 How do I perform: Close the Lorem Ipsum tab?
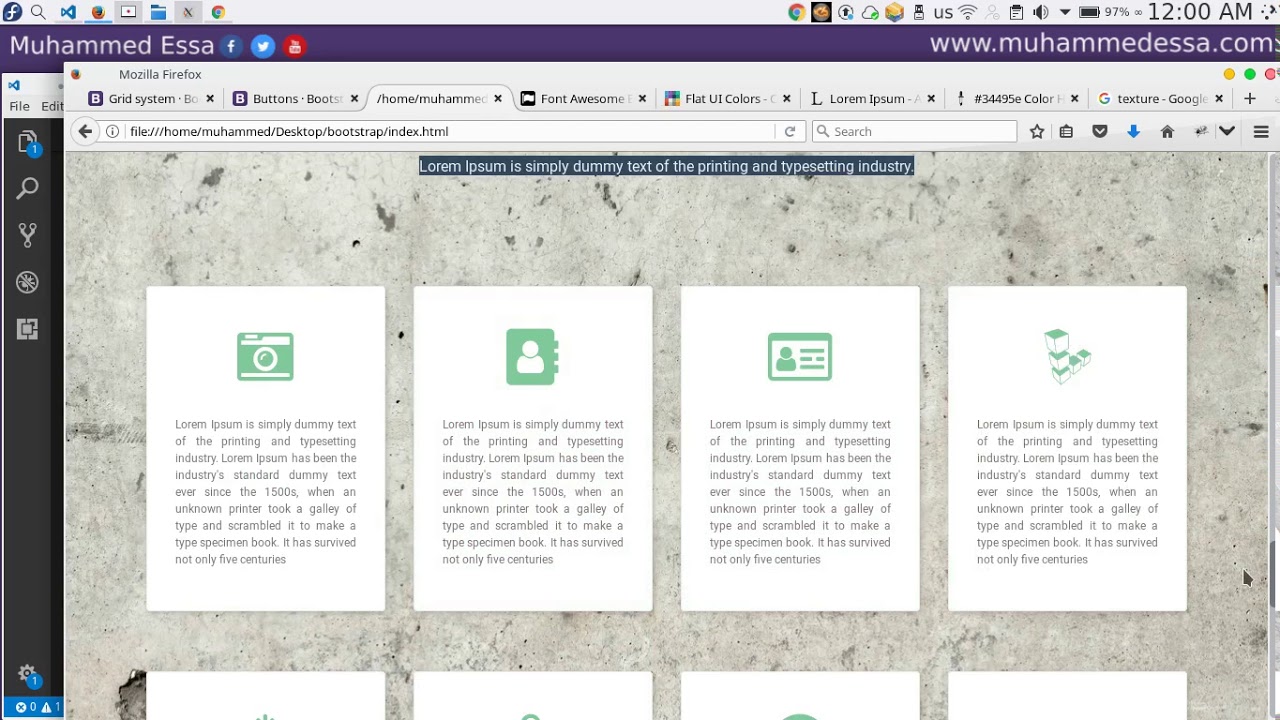click(931, 98)
